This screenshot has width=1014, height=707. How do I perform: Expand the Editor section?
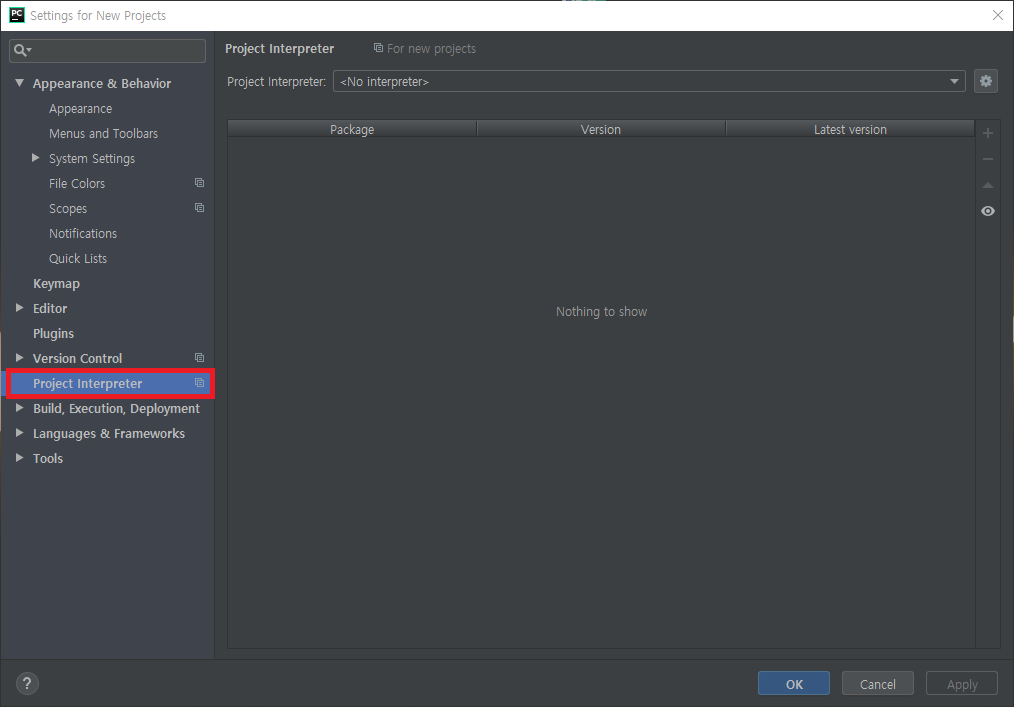coord(19,308)
